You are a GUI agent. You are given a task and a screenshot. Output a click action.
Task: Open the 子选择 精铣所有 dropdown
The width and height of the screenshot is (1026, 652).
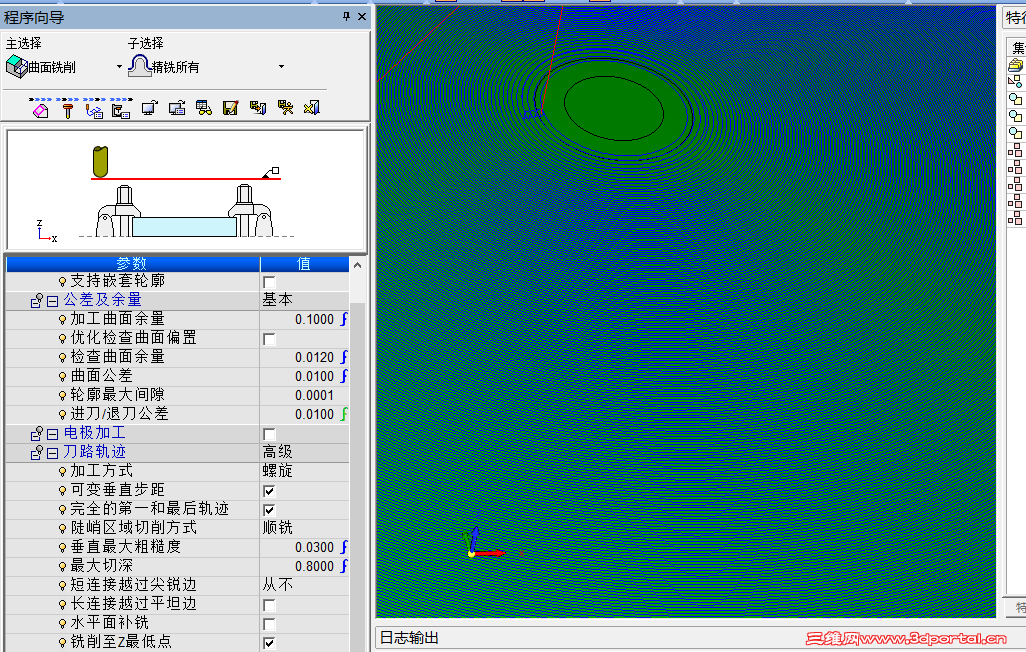pos(280,64)
